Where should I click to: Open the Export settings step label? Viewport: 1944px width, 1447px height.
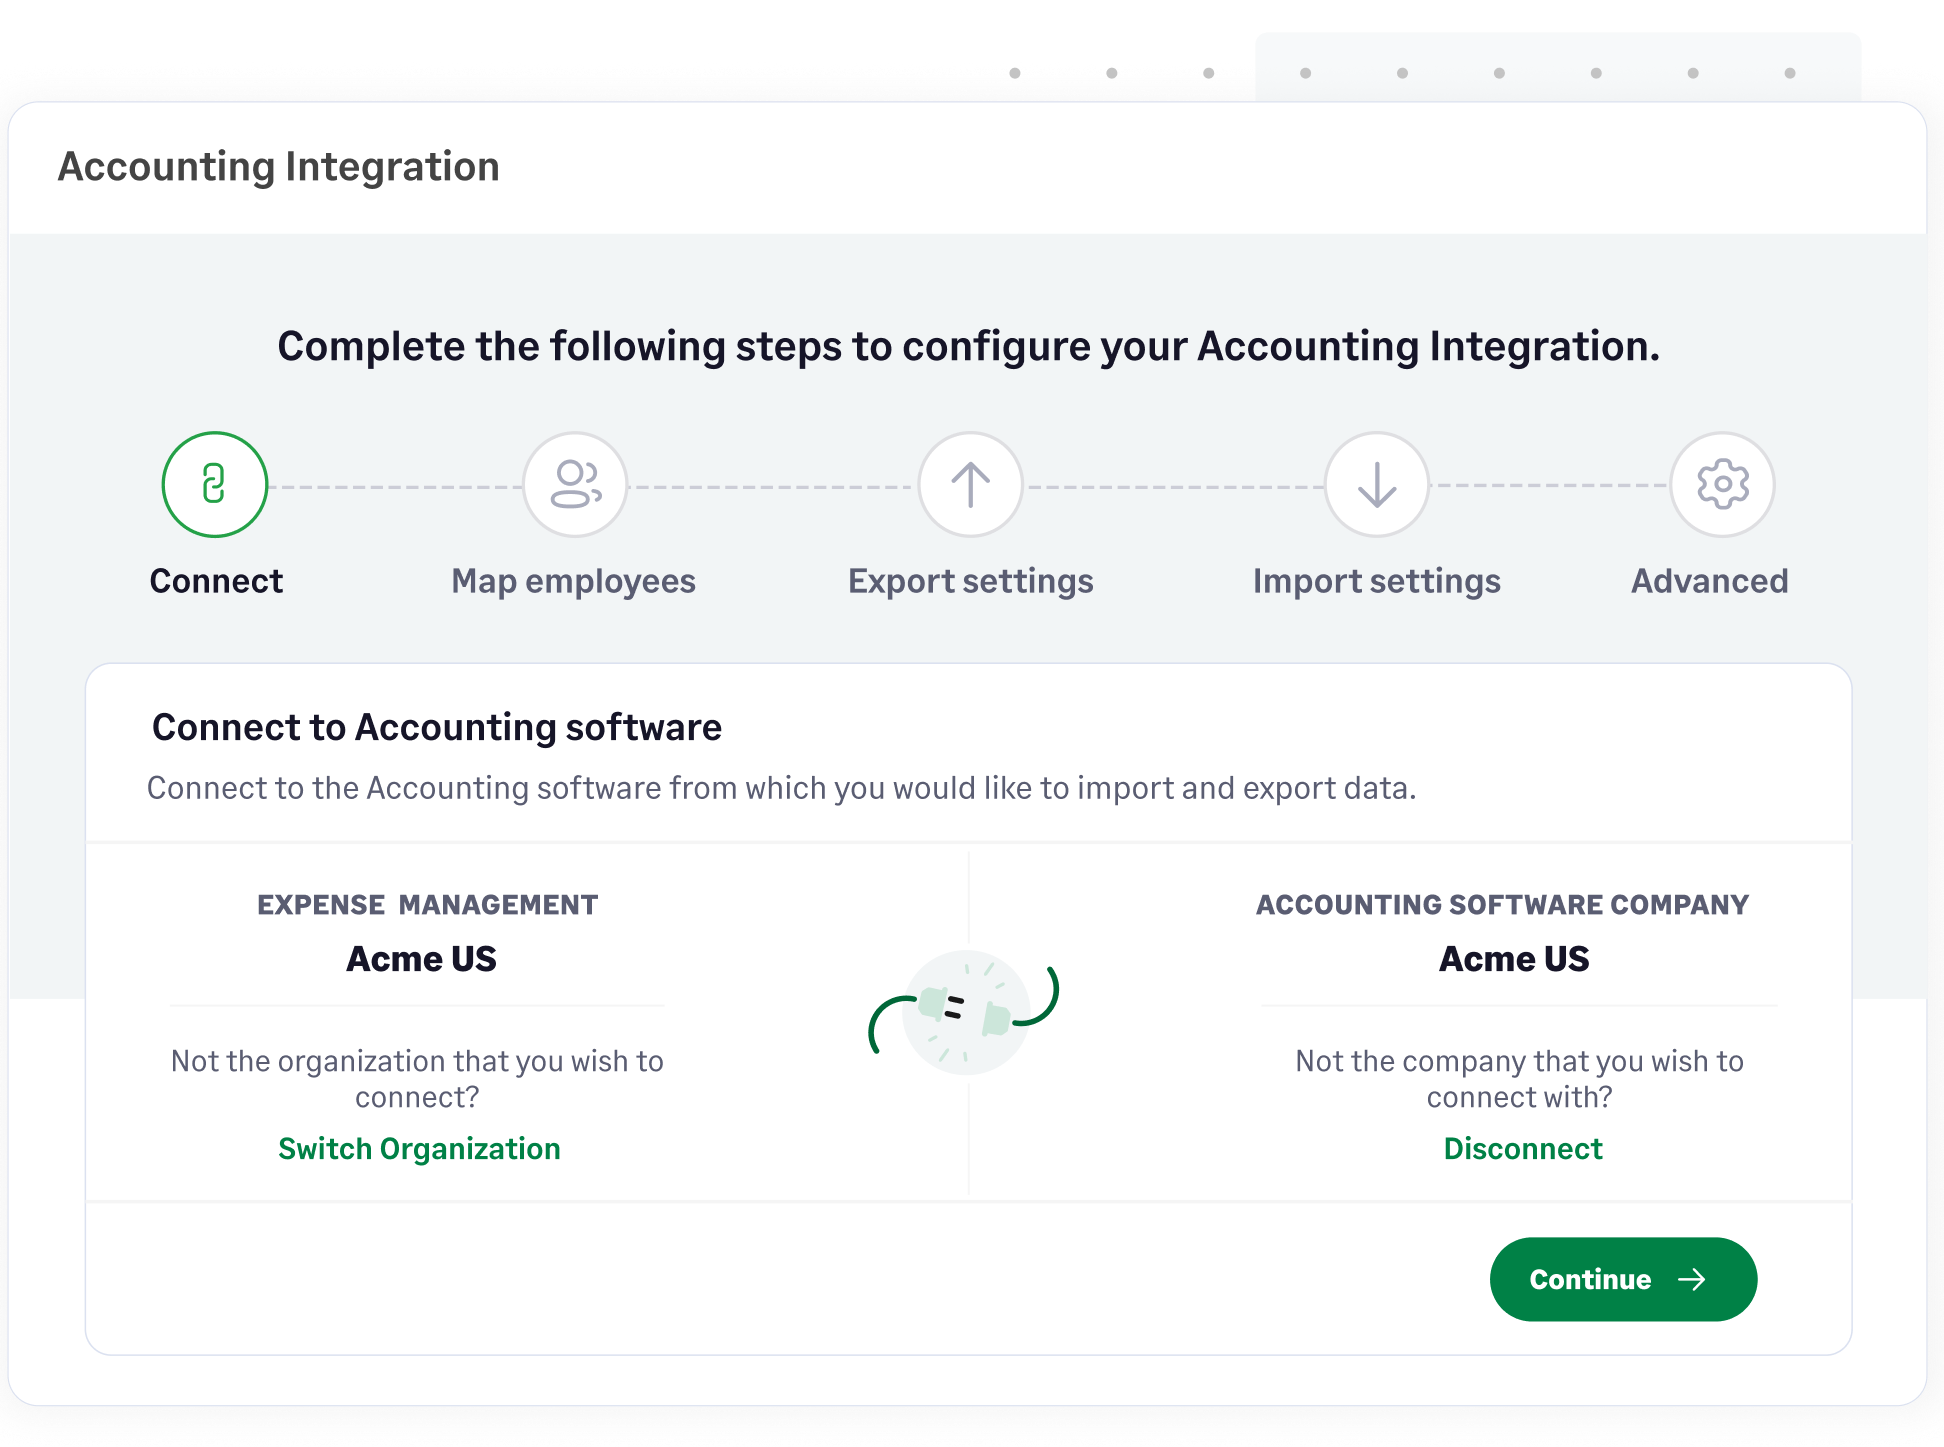pos(970,581)
